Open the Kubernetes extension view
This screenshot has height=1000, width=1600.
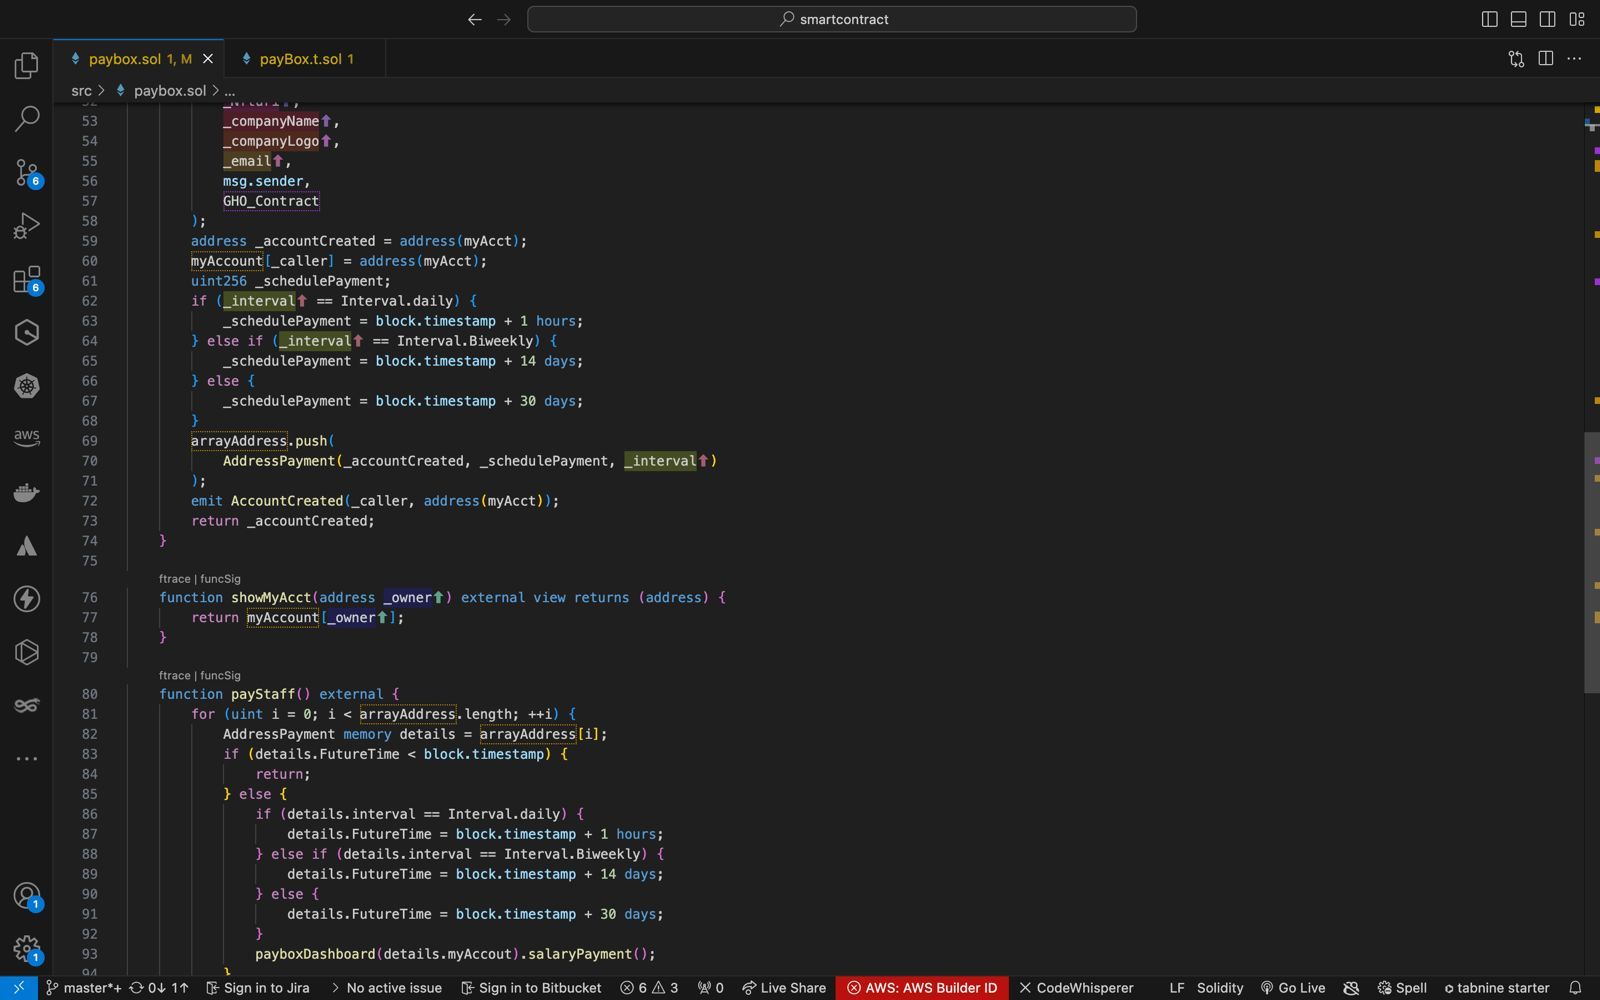click(27, 386)
